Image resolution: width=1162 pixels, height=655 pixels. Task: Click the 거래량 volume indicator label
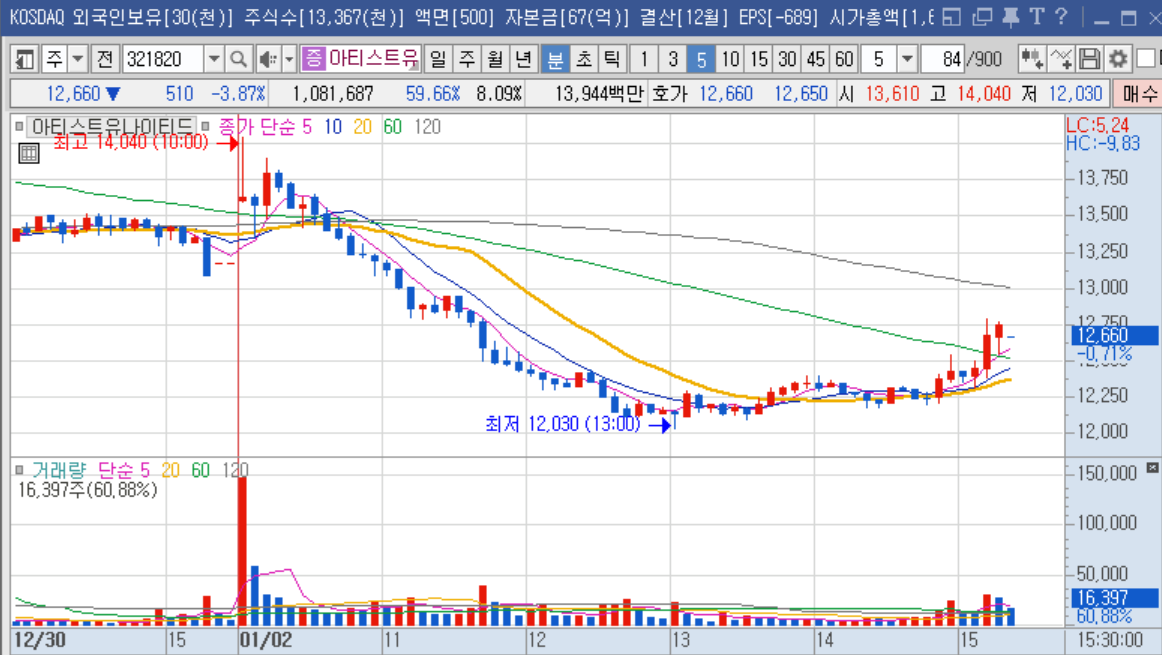(x=59, y=470)
